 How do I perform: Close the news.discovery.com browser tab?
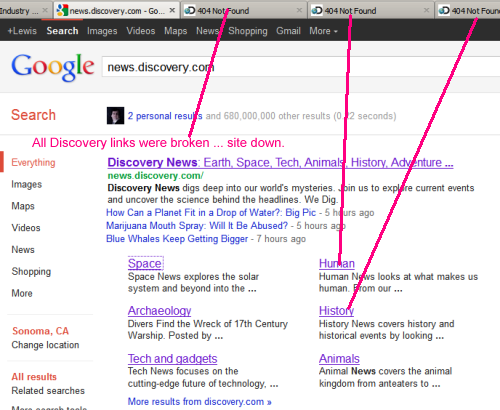[172, 10]
